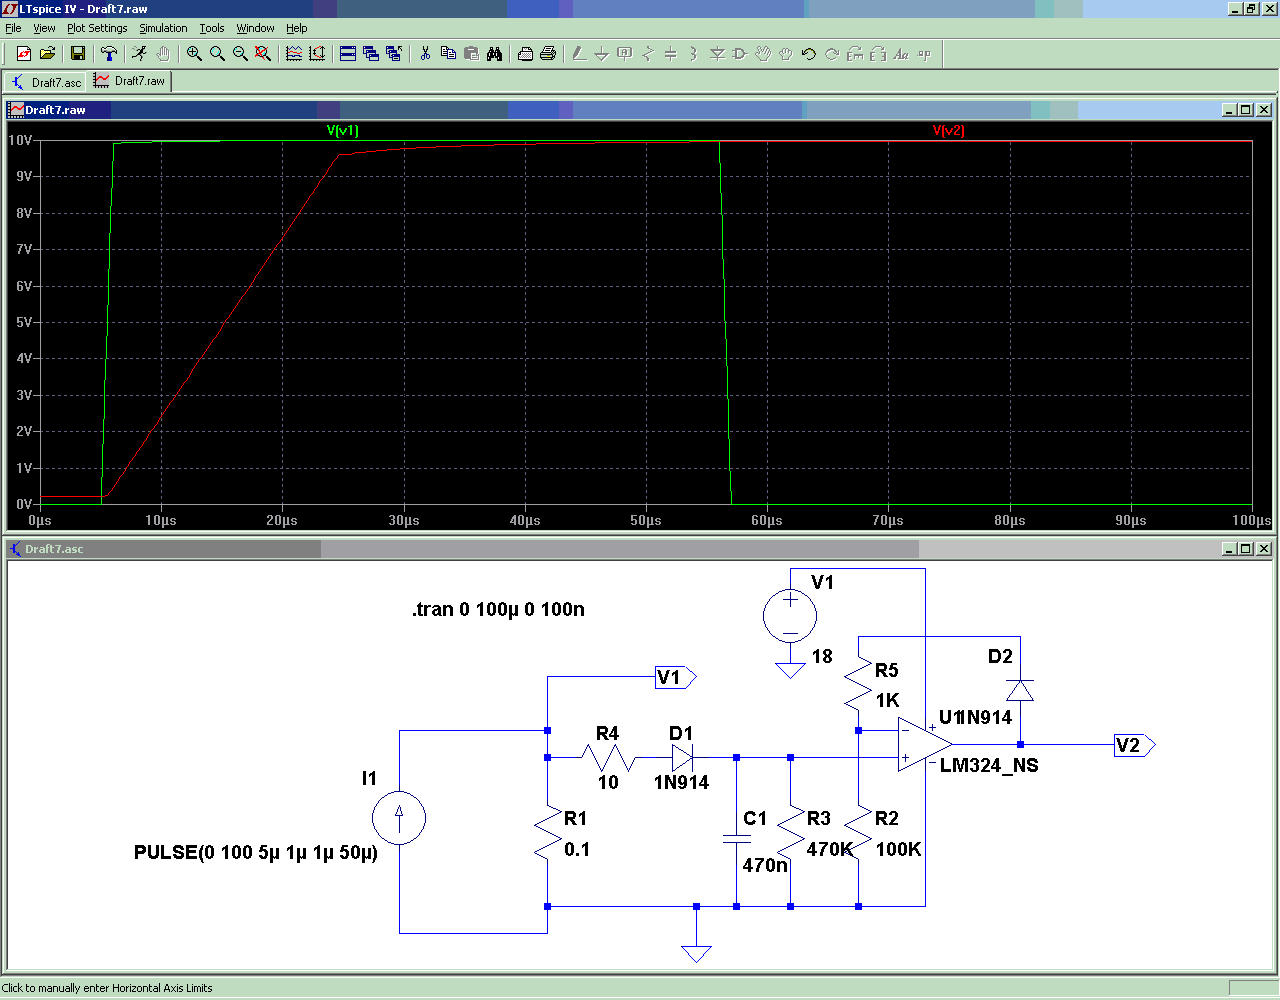Screen dimensions: 1280x1000
Task: Select the Inductor placement tool
Action: tap(694, 54)
